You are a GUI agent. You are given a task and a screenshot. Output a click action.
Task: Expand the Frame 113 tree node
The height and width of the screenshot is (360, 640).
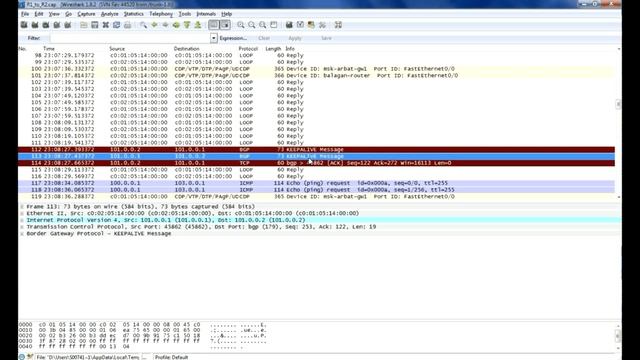(x=22, y=207)
